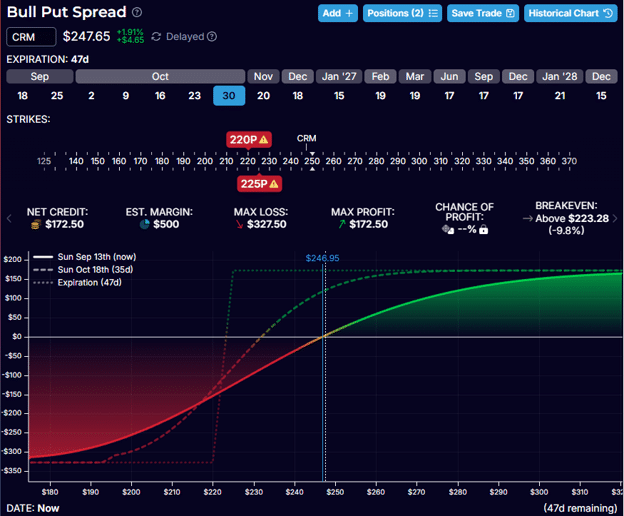Choose Nov 20 expiration date
The image size is (624, 516).
pos(263,96)
